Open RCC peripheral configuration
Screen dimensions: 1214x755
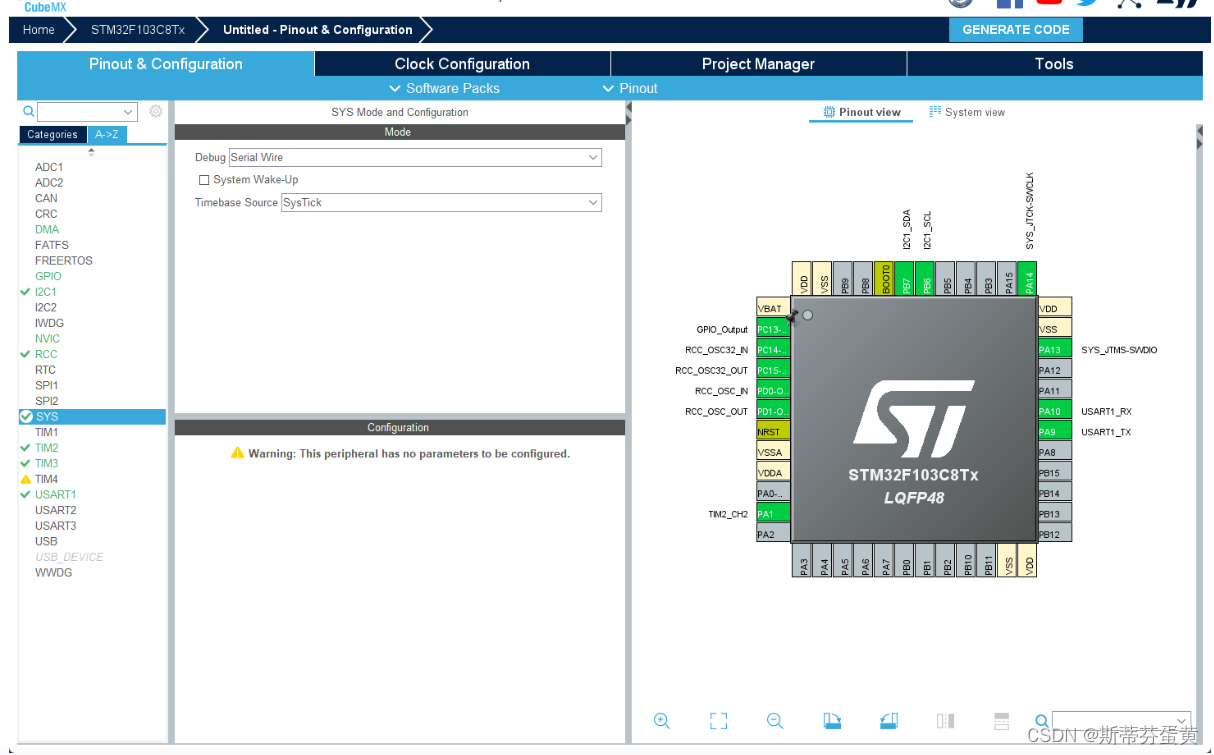point(46,354)
